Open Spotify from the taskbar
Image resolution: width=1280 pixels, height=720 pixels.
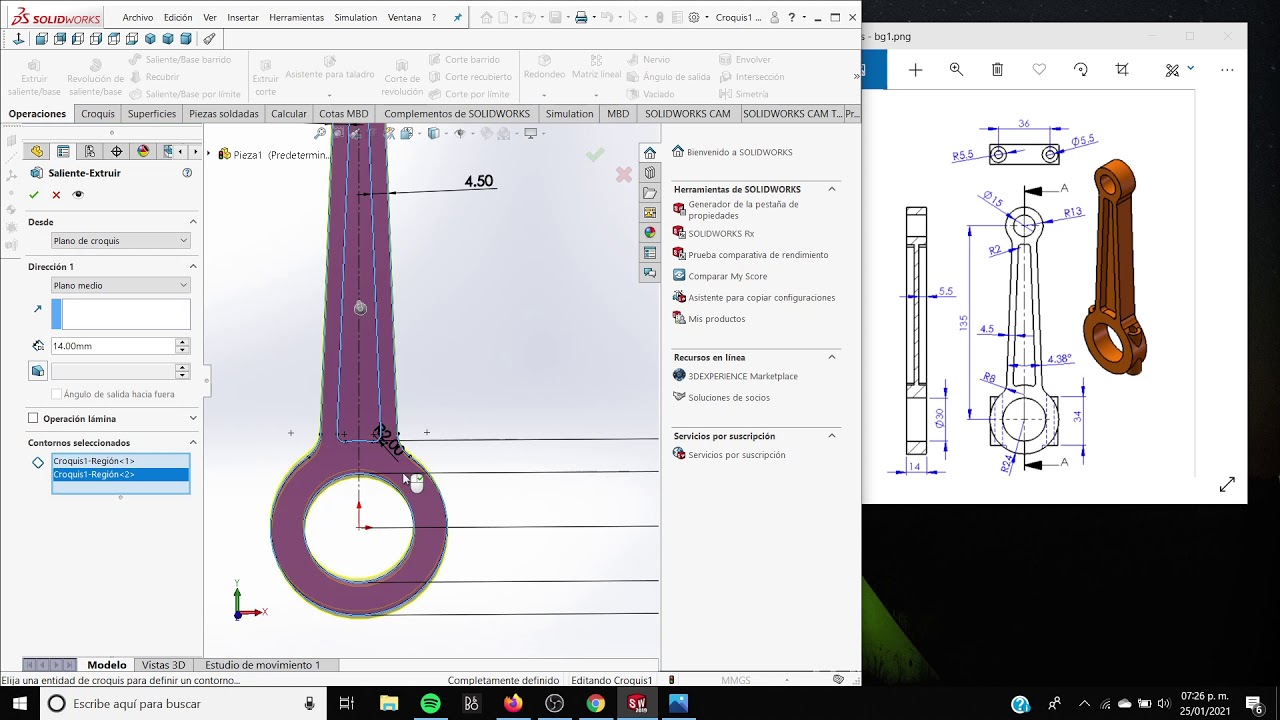pos(431,703)
